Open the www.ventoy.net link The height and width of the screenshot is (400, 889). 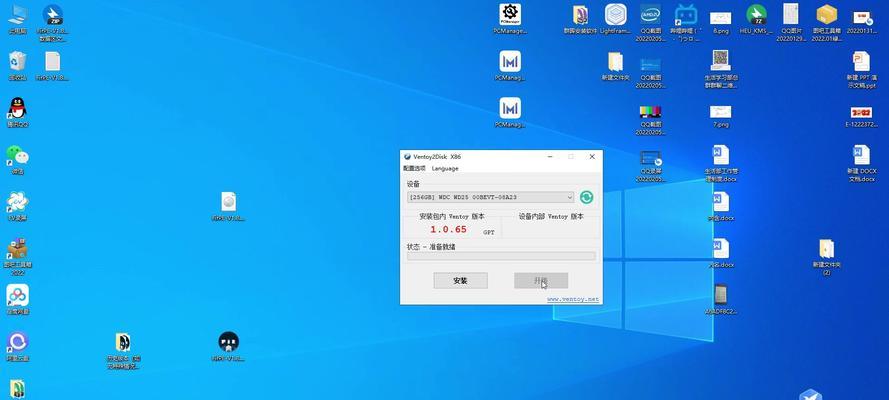[573, 299]
